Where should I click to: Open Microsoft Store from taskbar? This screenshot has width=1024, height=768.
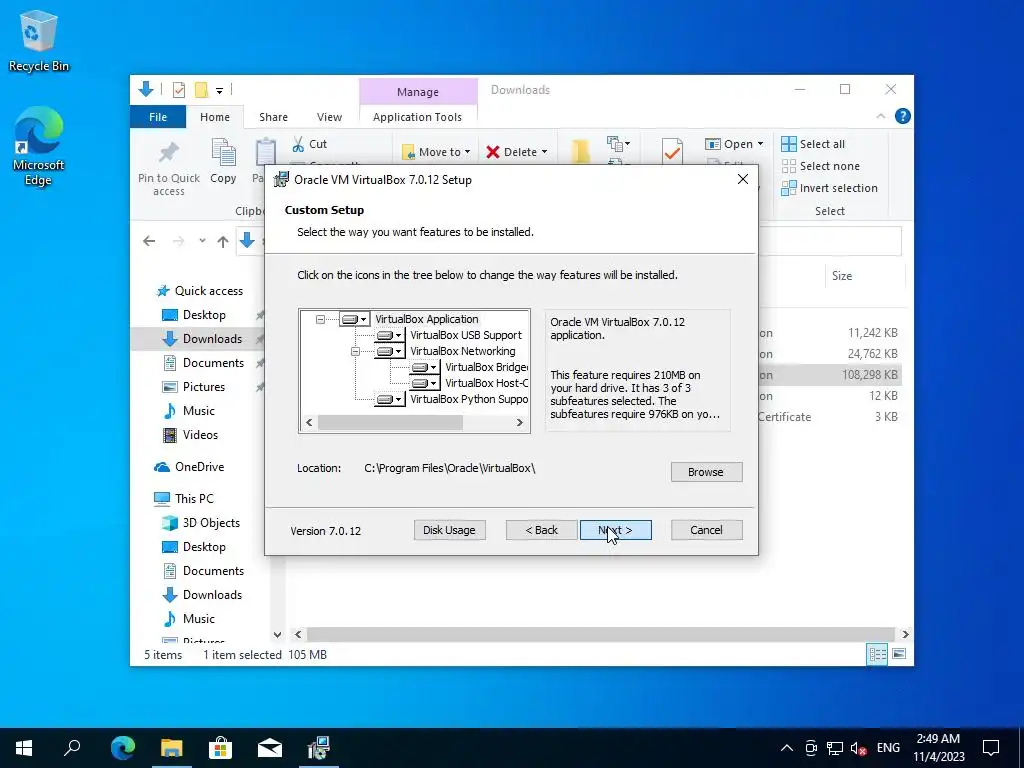[221, 748]
